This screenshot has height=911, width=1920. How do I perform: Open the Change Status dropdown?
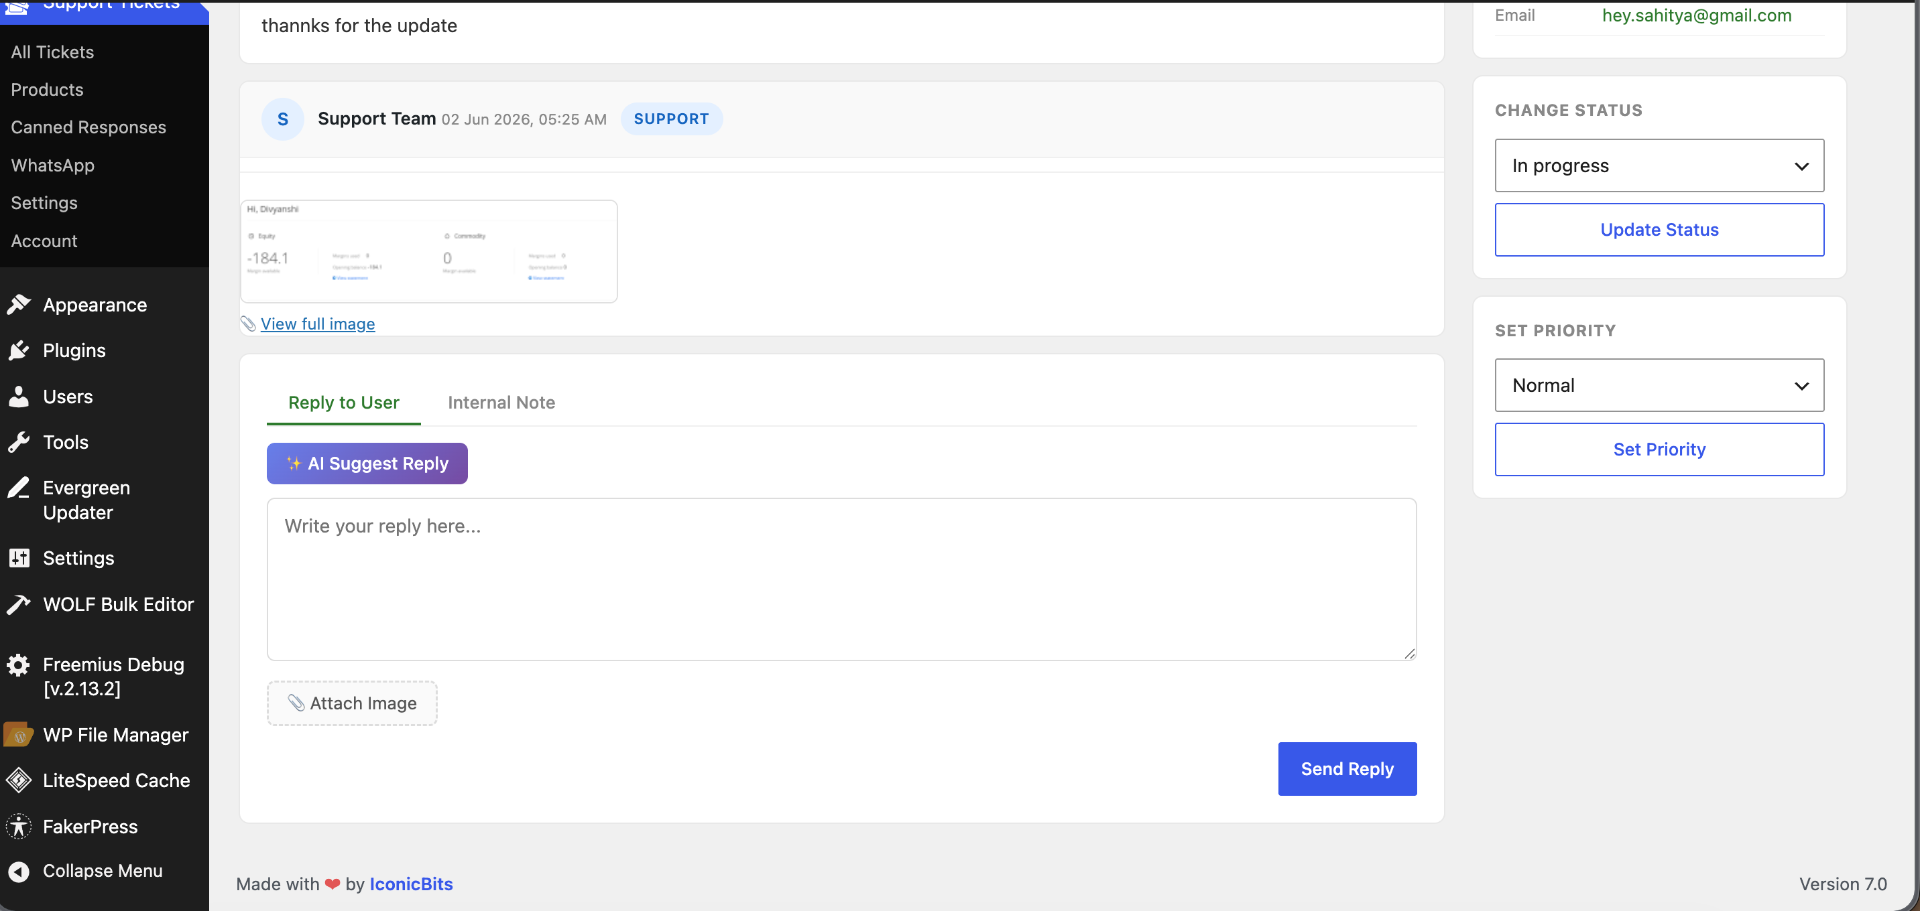click(1659, 166)
